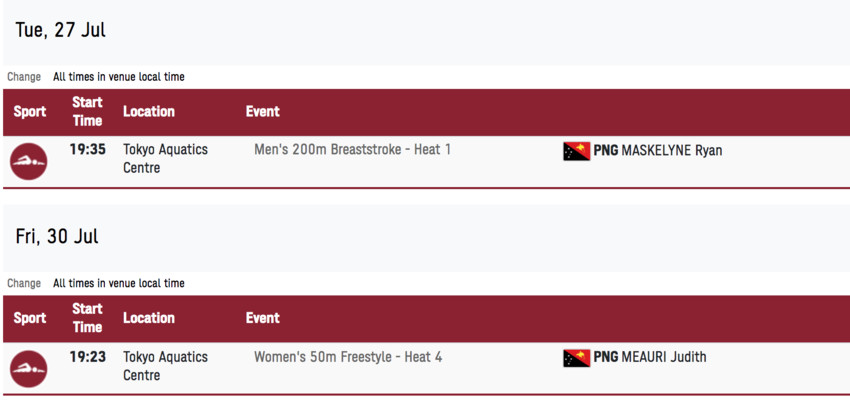Viewport: 850px width, 414px height.
Task: Click the PNG flag beside MASKELYNE Ryan
Action: coord(577,151)
